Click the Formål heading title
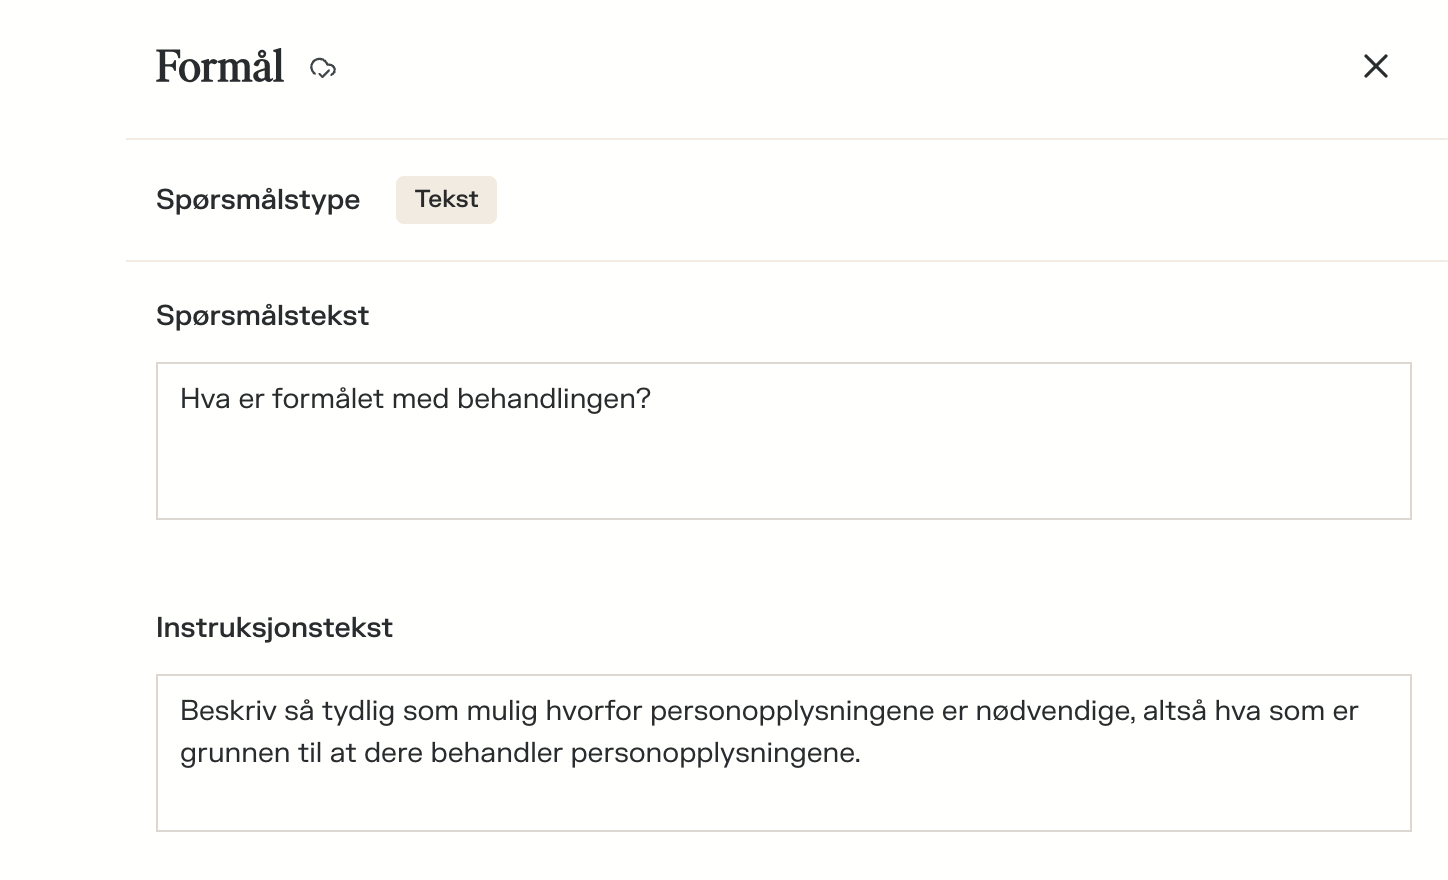This screenshot has width=1448, height=880. pos(220,67)
